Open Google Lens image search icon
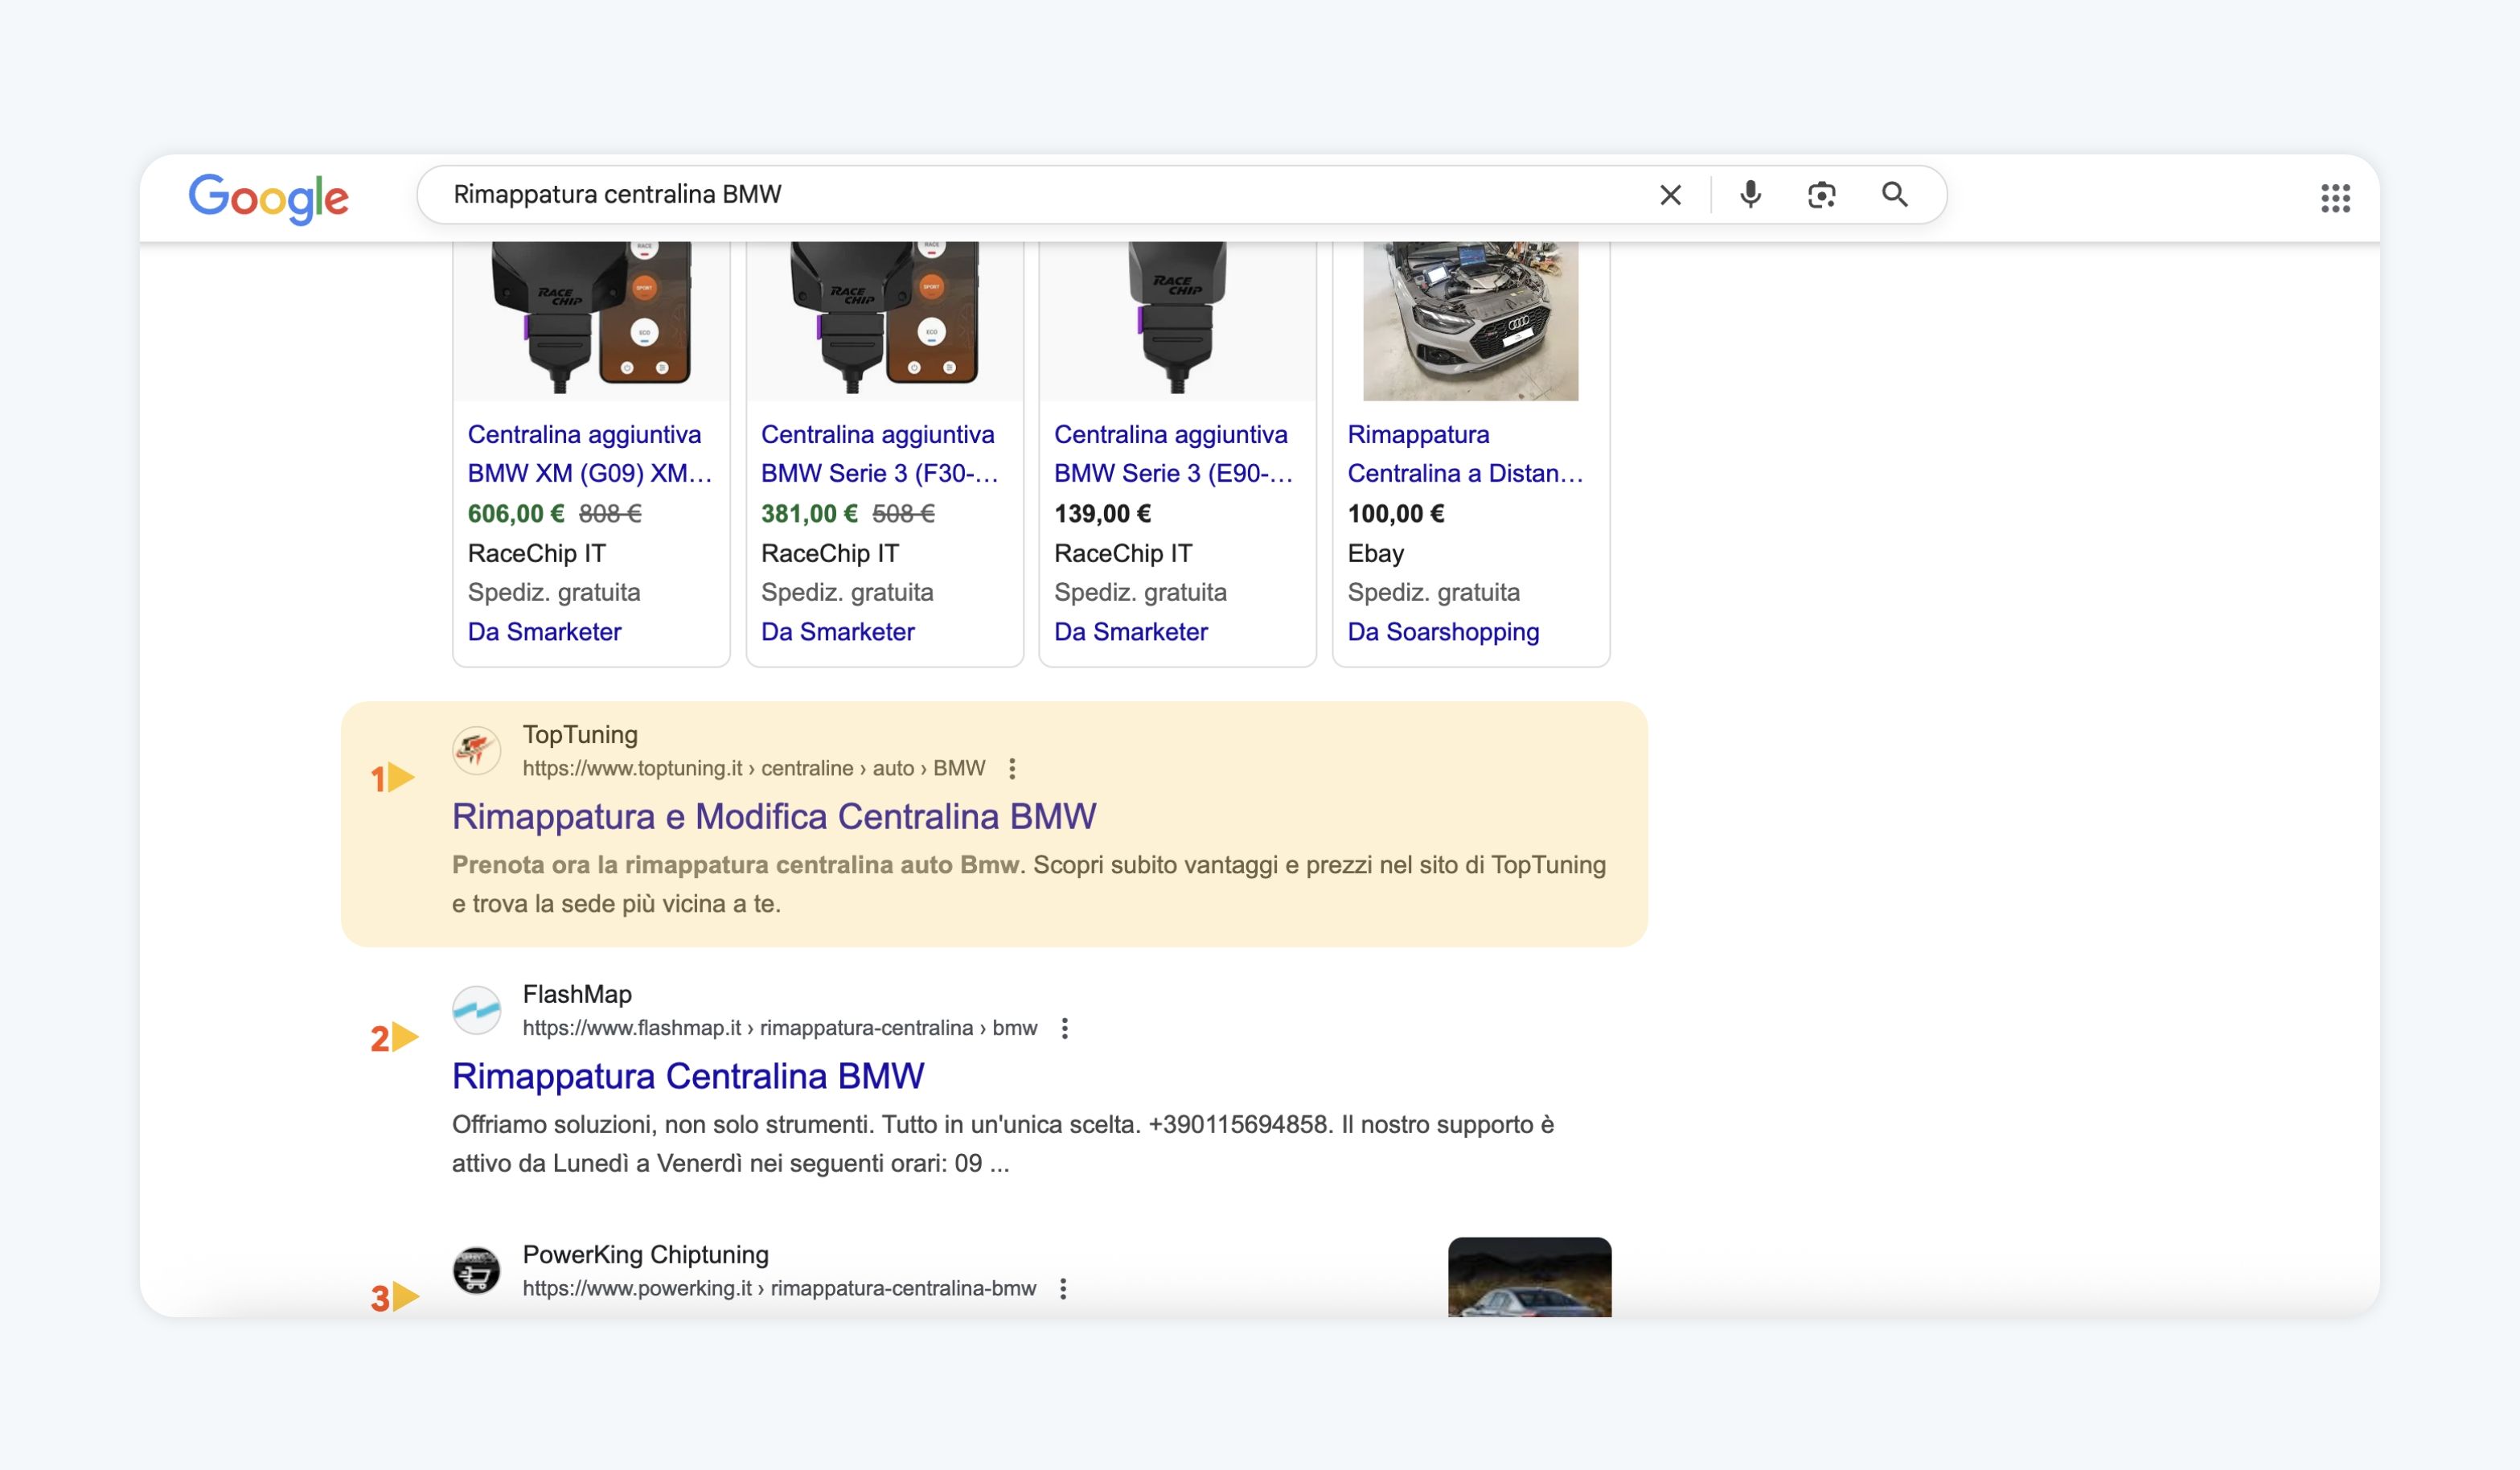The image size is (2520, 1470). tap(1821, 195)
